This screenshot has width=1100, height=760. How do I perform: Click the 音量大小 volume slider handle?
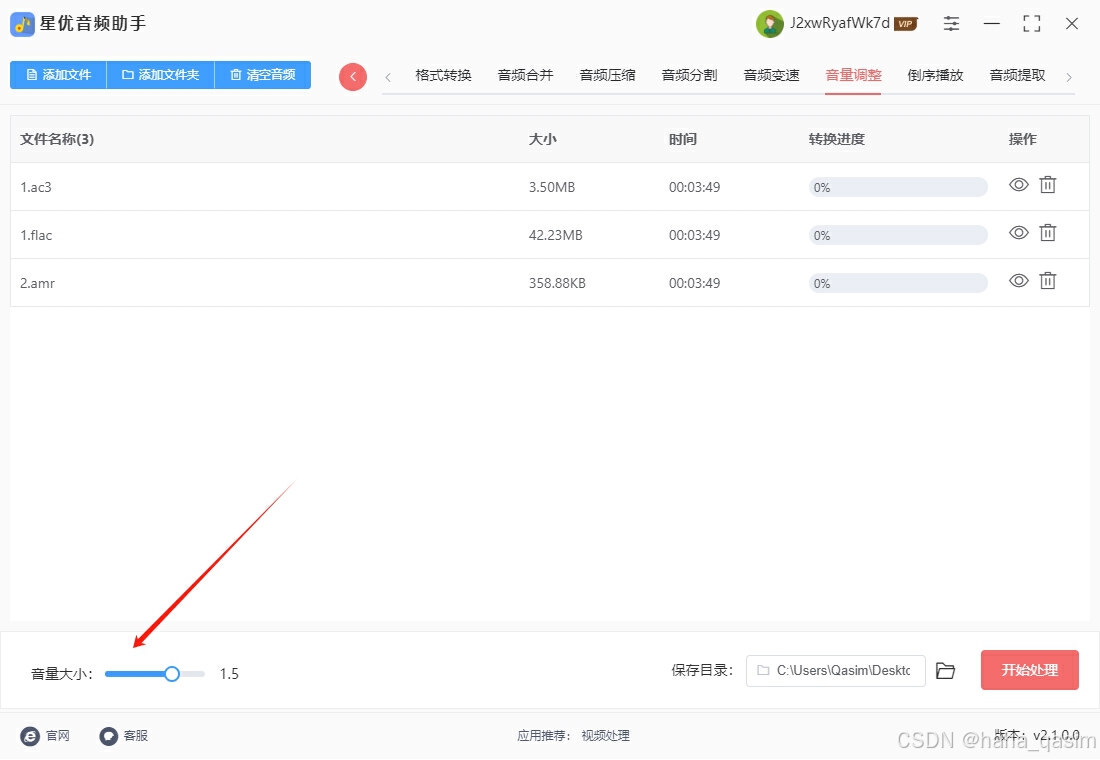click(x=172, y=674)
